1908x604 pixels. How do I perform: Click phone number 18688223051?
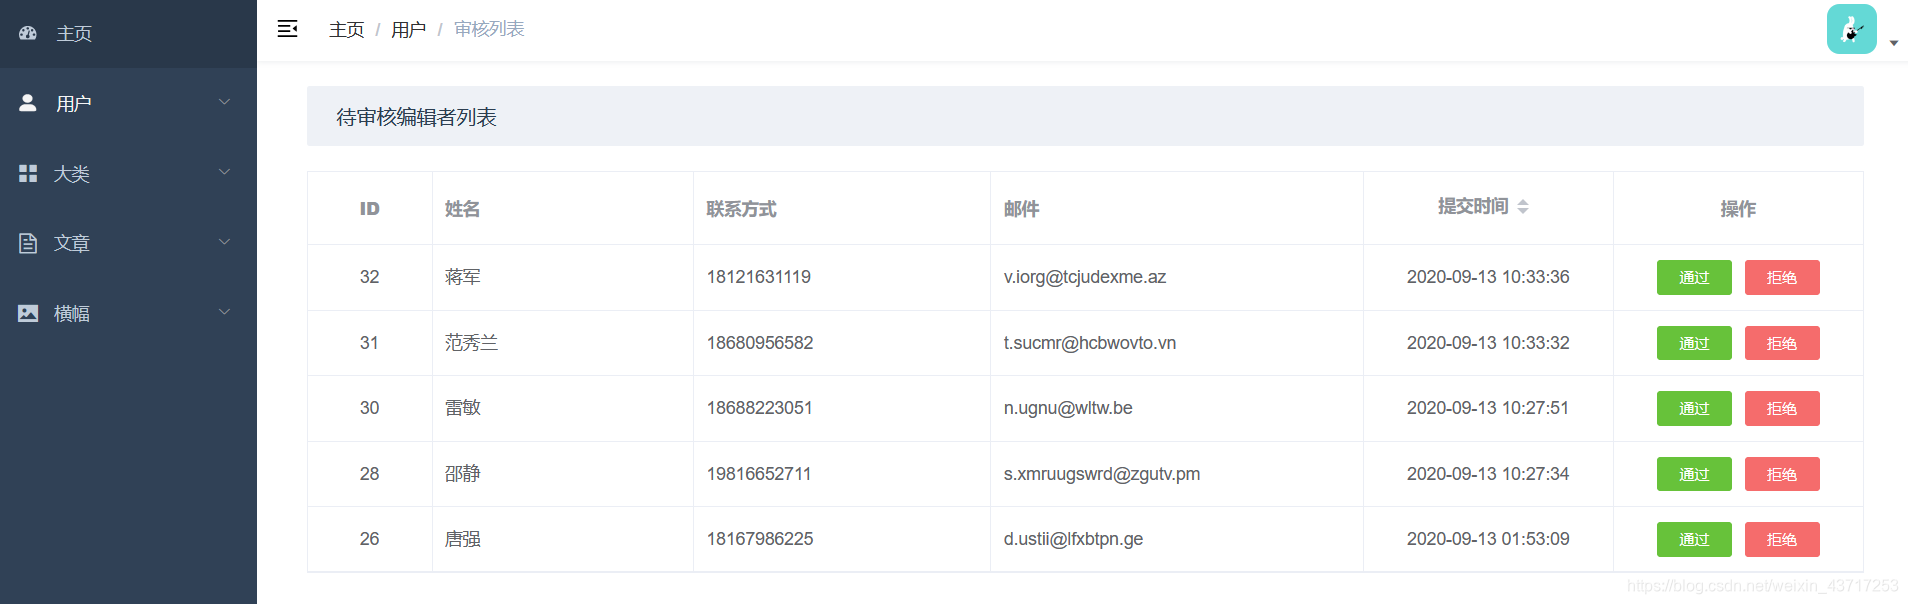(760, 408)
